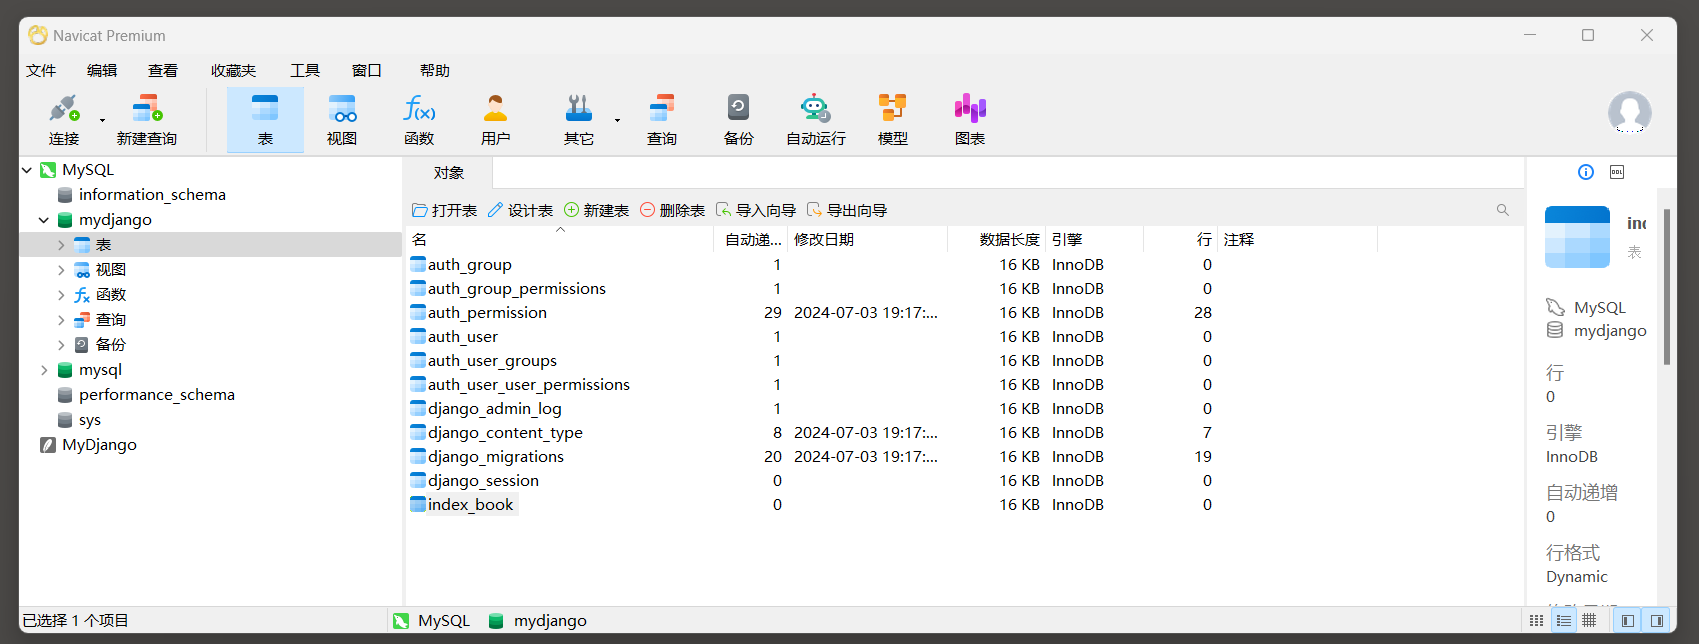Select the sys database in tree
Image resolution: width=1699 pixels, height=644 pixels.
click(89, 420)
